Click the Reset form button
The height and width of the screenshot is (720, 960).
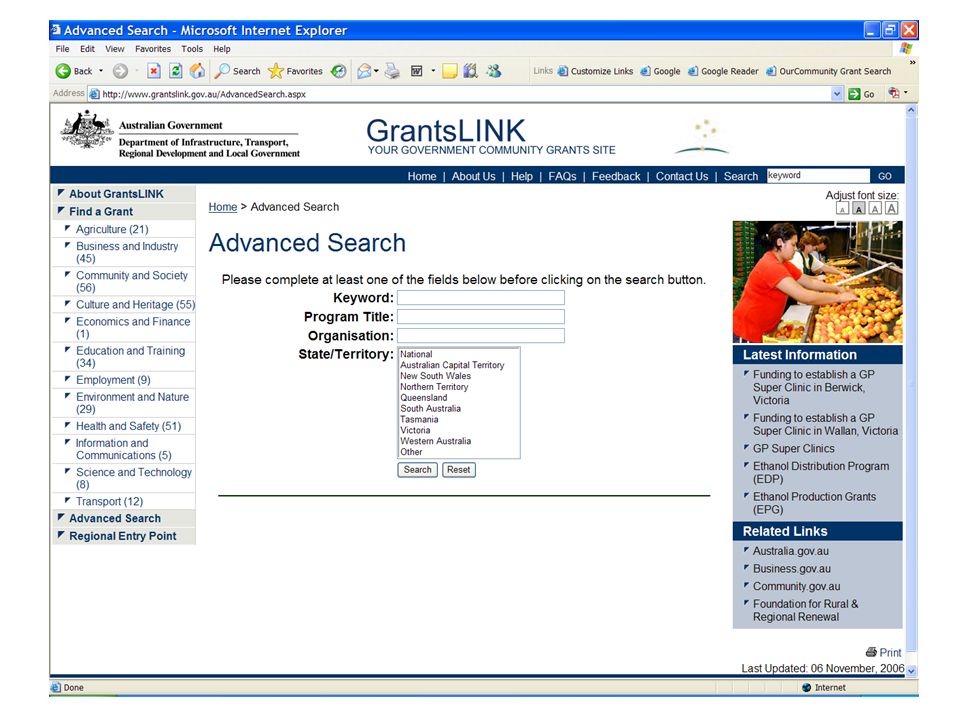pos(459,470)
